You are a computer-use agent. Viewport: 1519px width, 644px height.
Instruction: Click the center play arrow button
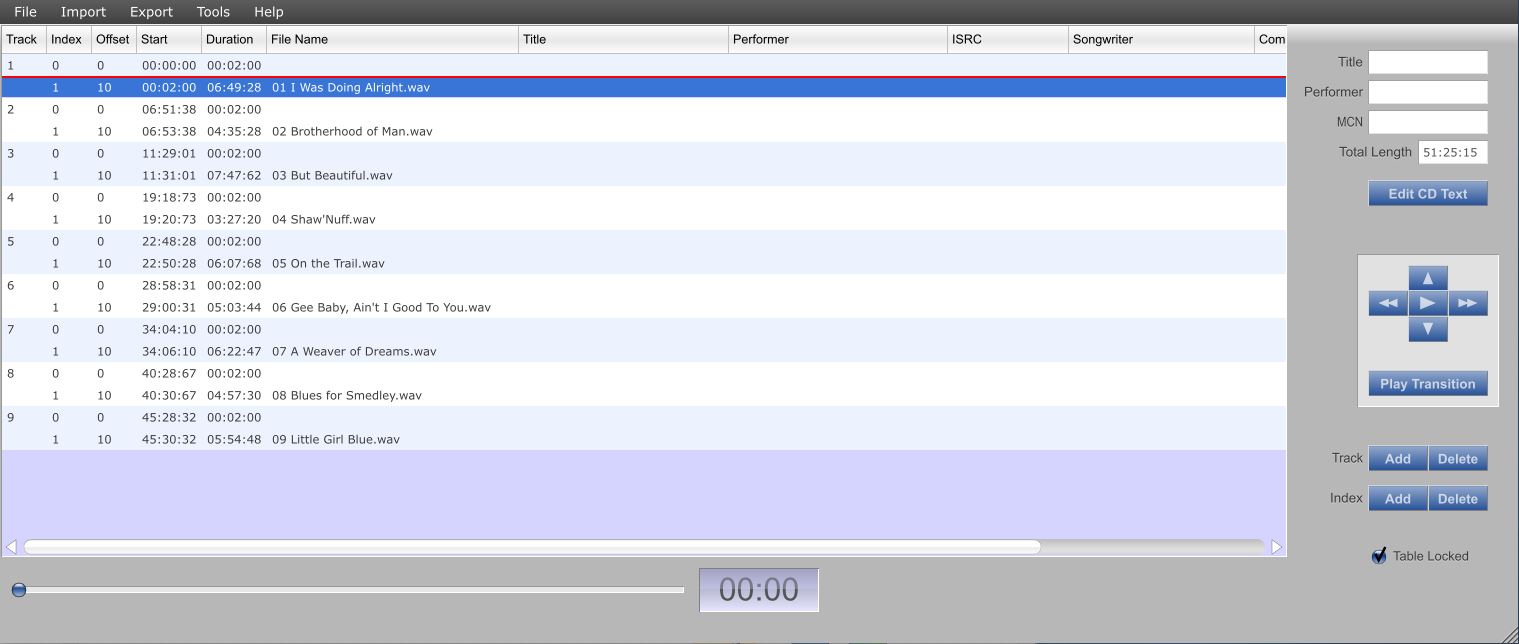click(1427, 303)
